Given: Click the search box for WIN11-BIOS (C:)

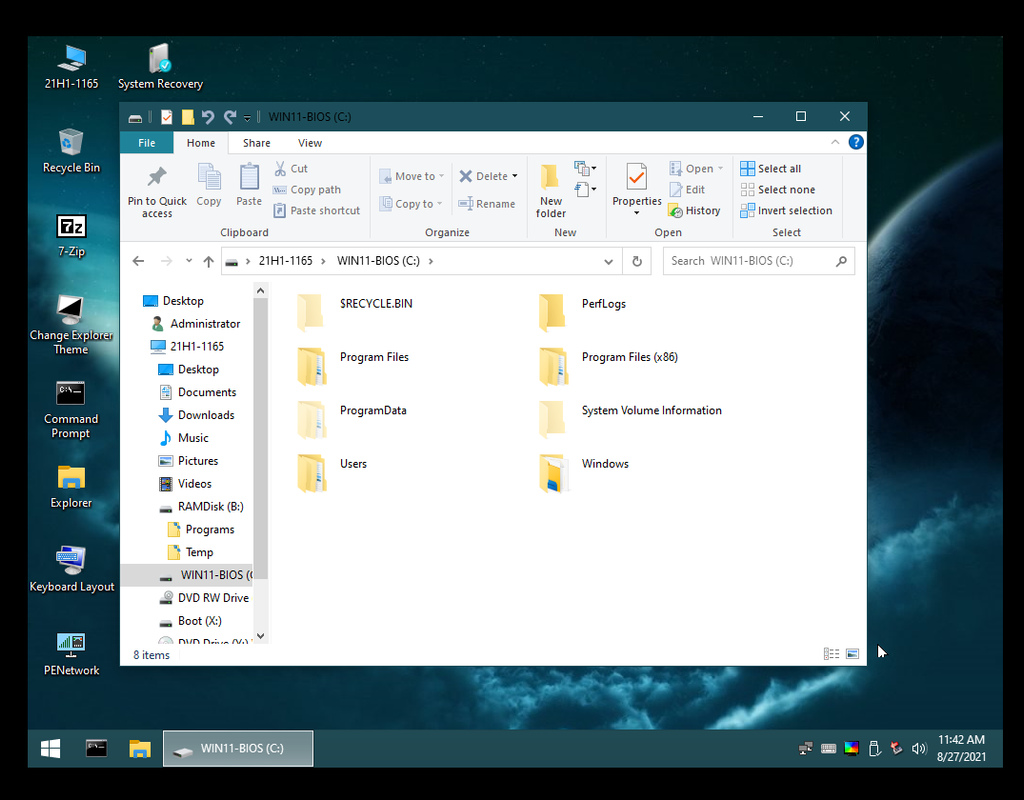Looking at the screenshot, I should click(759, 261).
